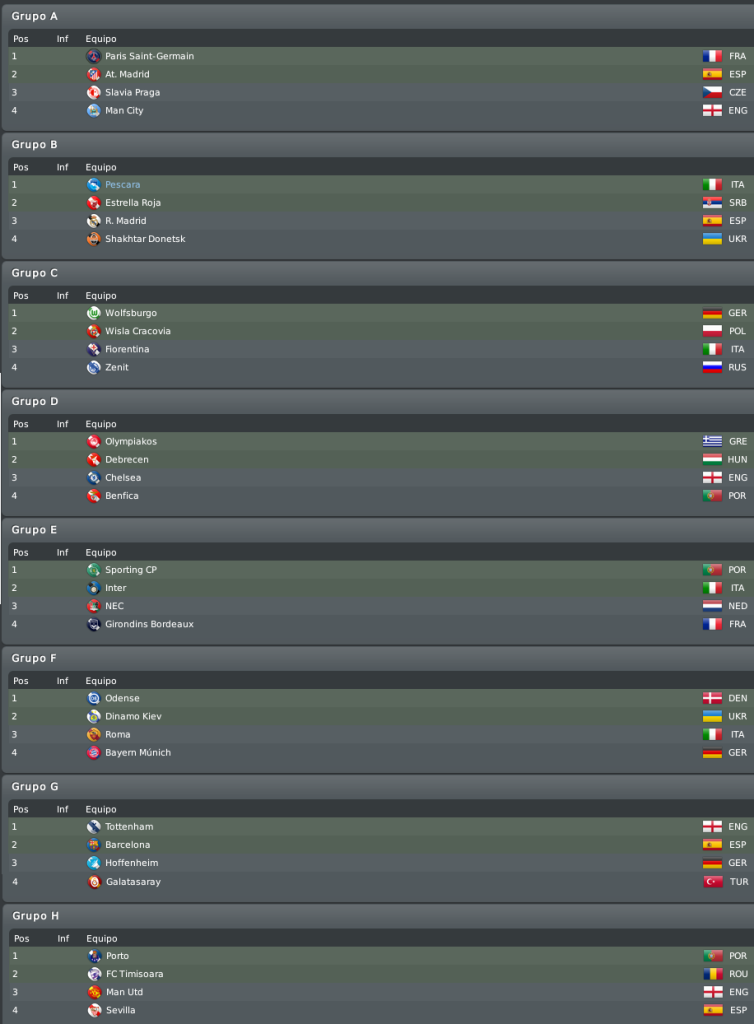Screen dimensions: 754x1024
Task: Click the Bayern Múnich club badge
Action: tap(93, 752)
